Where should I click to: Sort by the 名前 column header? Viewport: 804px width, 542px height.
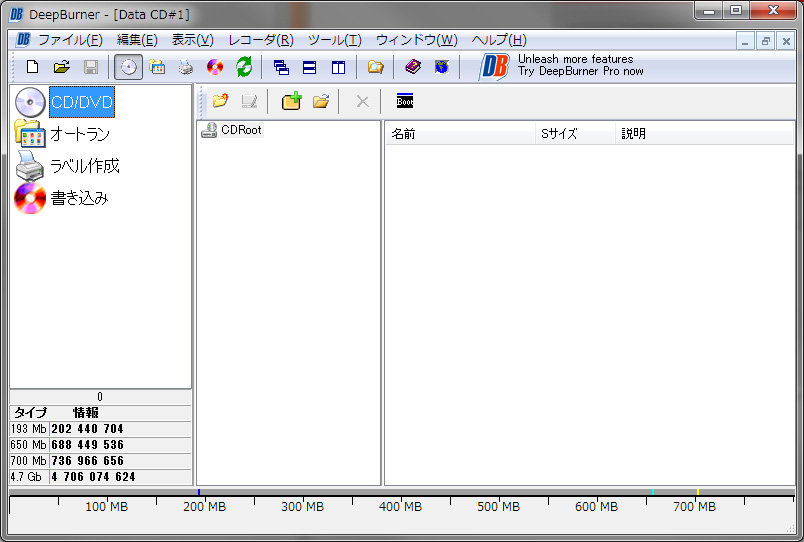[x=460, y=134]
